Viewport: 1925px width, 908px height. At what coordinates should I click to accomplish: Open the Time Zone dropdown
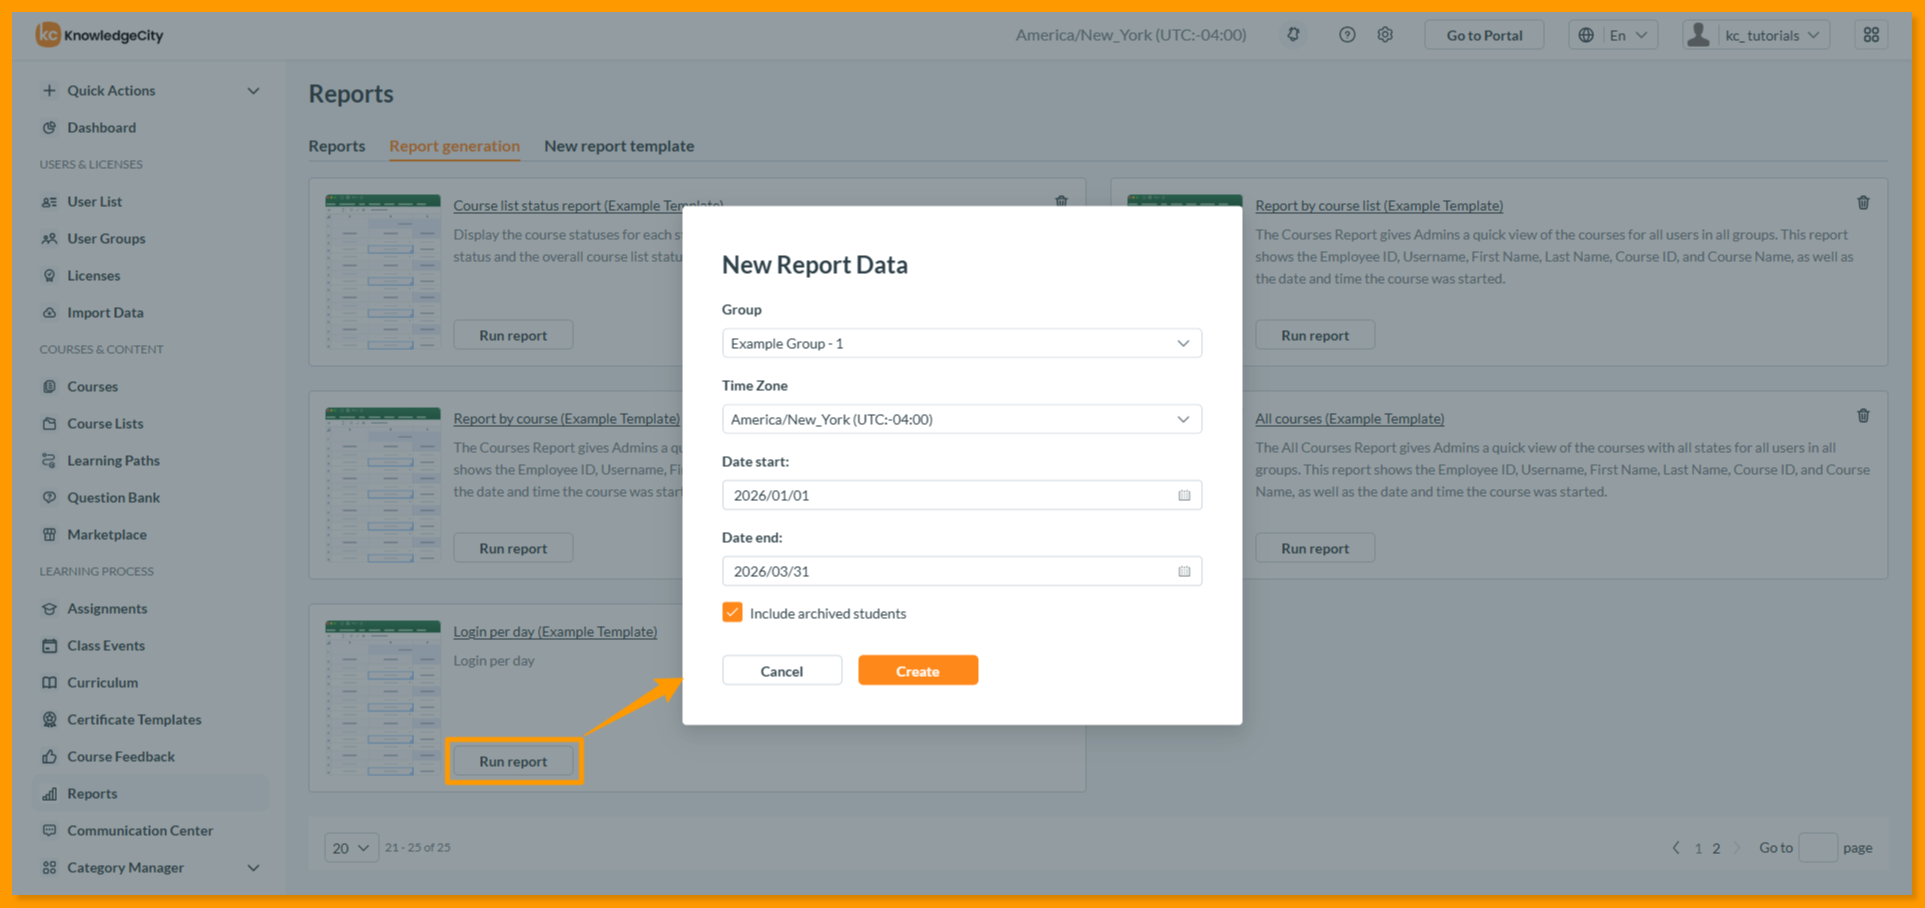coord(962,419)
